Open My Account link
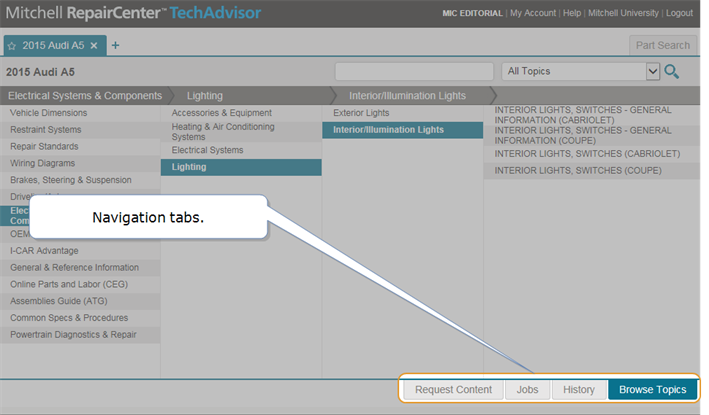 point(533,13)
